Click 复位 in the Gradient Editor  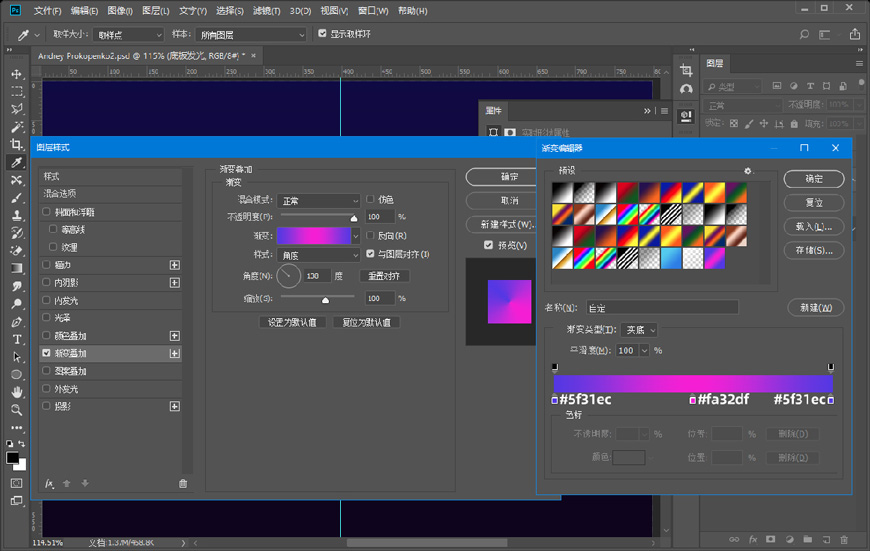click(814, 203)
